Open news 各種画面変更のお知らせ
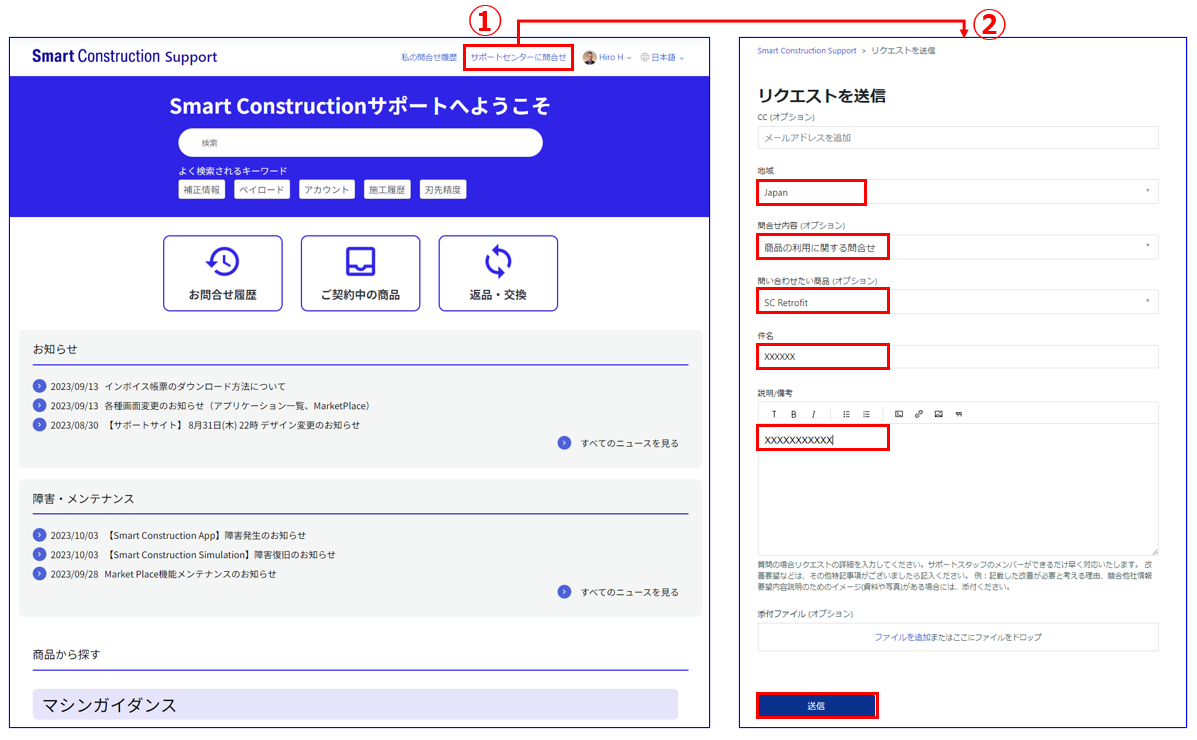 tap(237, 406)
